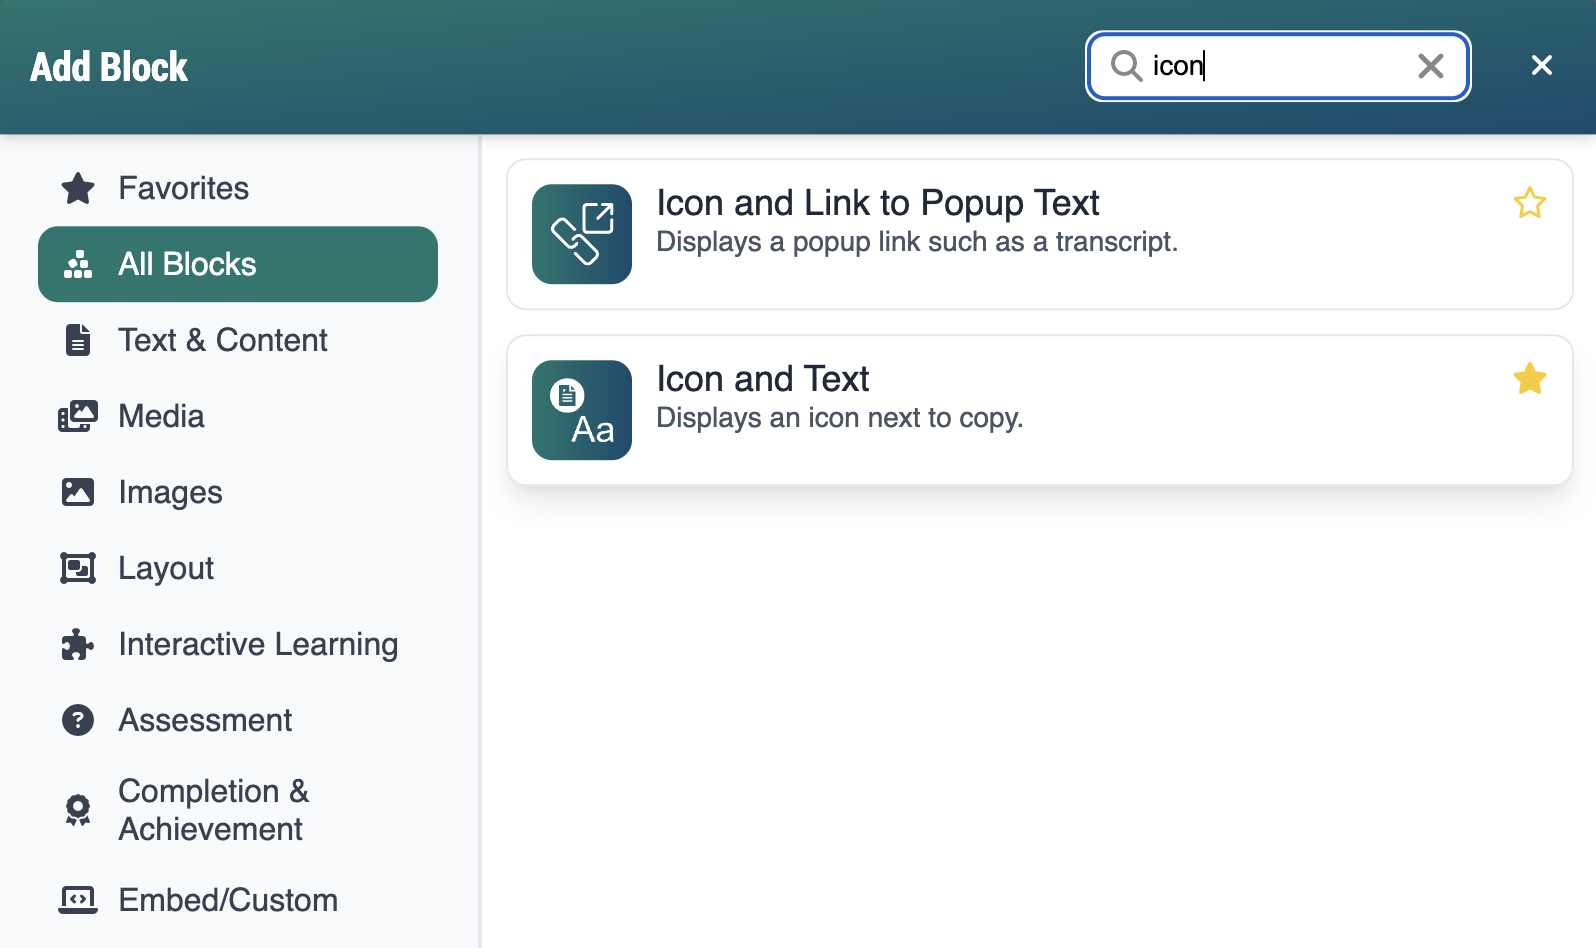Add the Icon and Link to Popup Text title

click(x=877, y=203)
